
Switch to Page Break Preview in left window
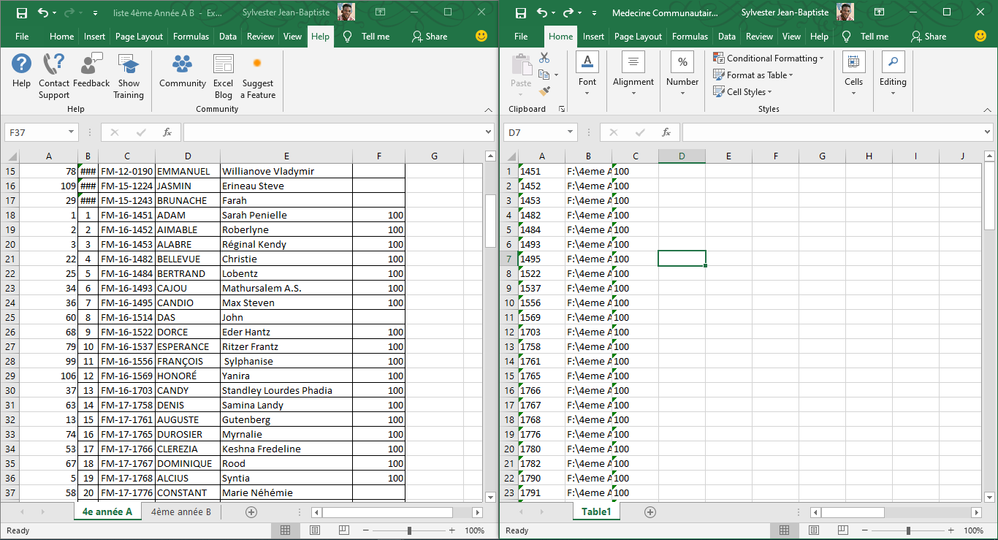point(344,530)
